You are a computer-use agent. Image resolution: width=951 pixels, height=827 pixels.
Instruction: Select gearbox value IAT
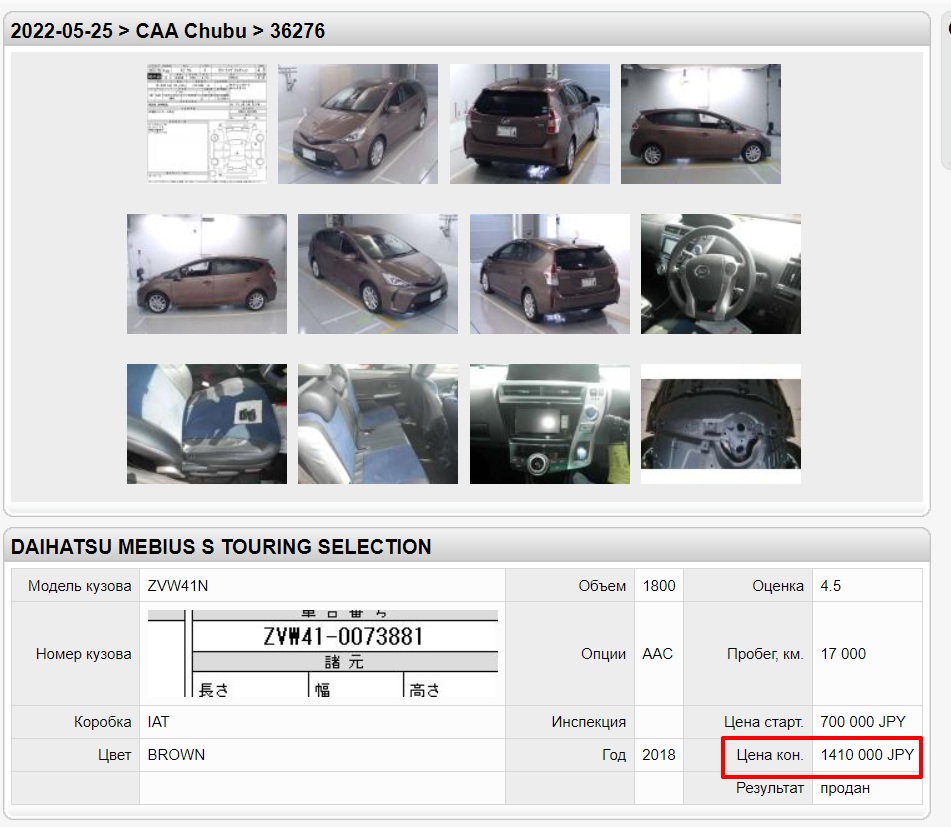click(x=158, y=722)
